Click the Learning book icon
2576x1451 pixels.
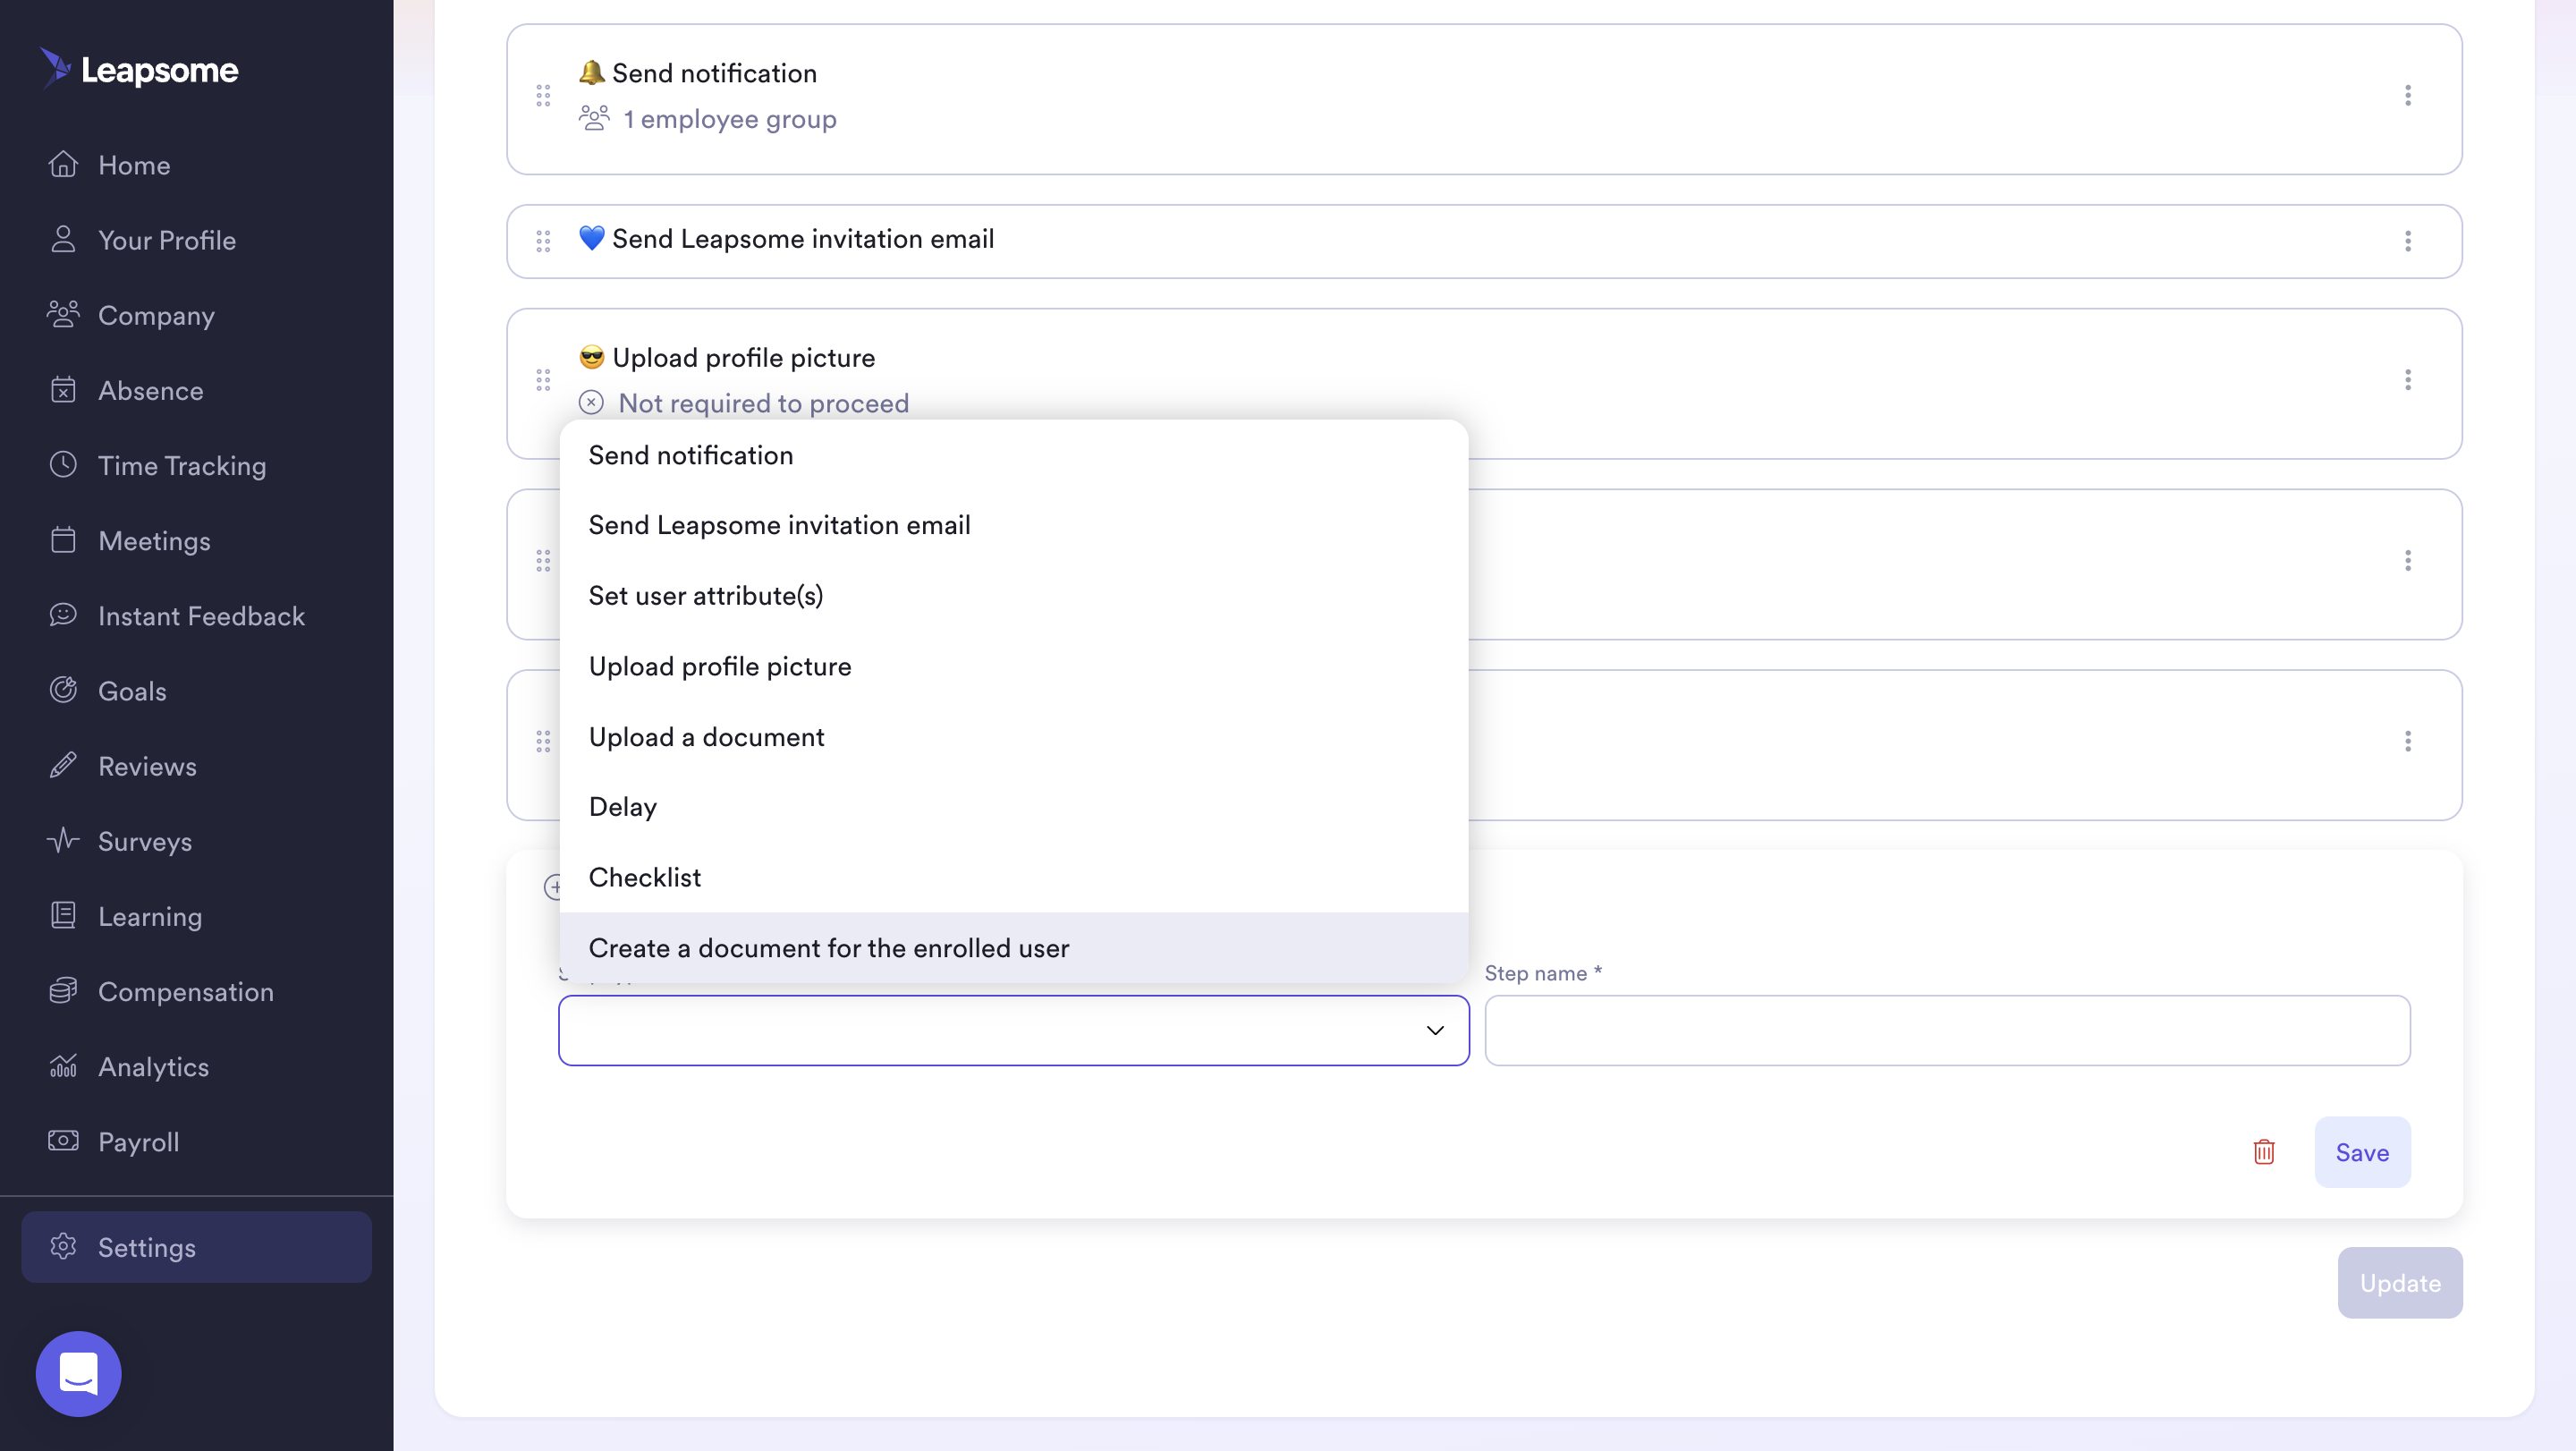63,915
